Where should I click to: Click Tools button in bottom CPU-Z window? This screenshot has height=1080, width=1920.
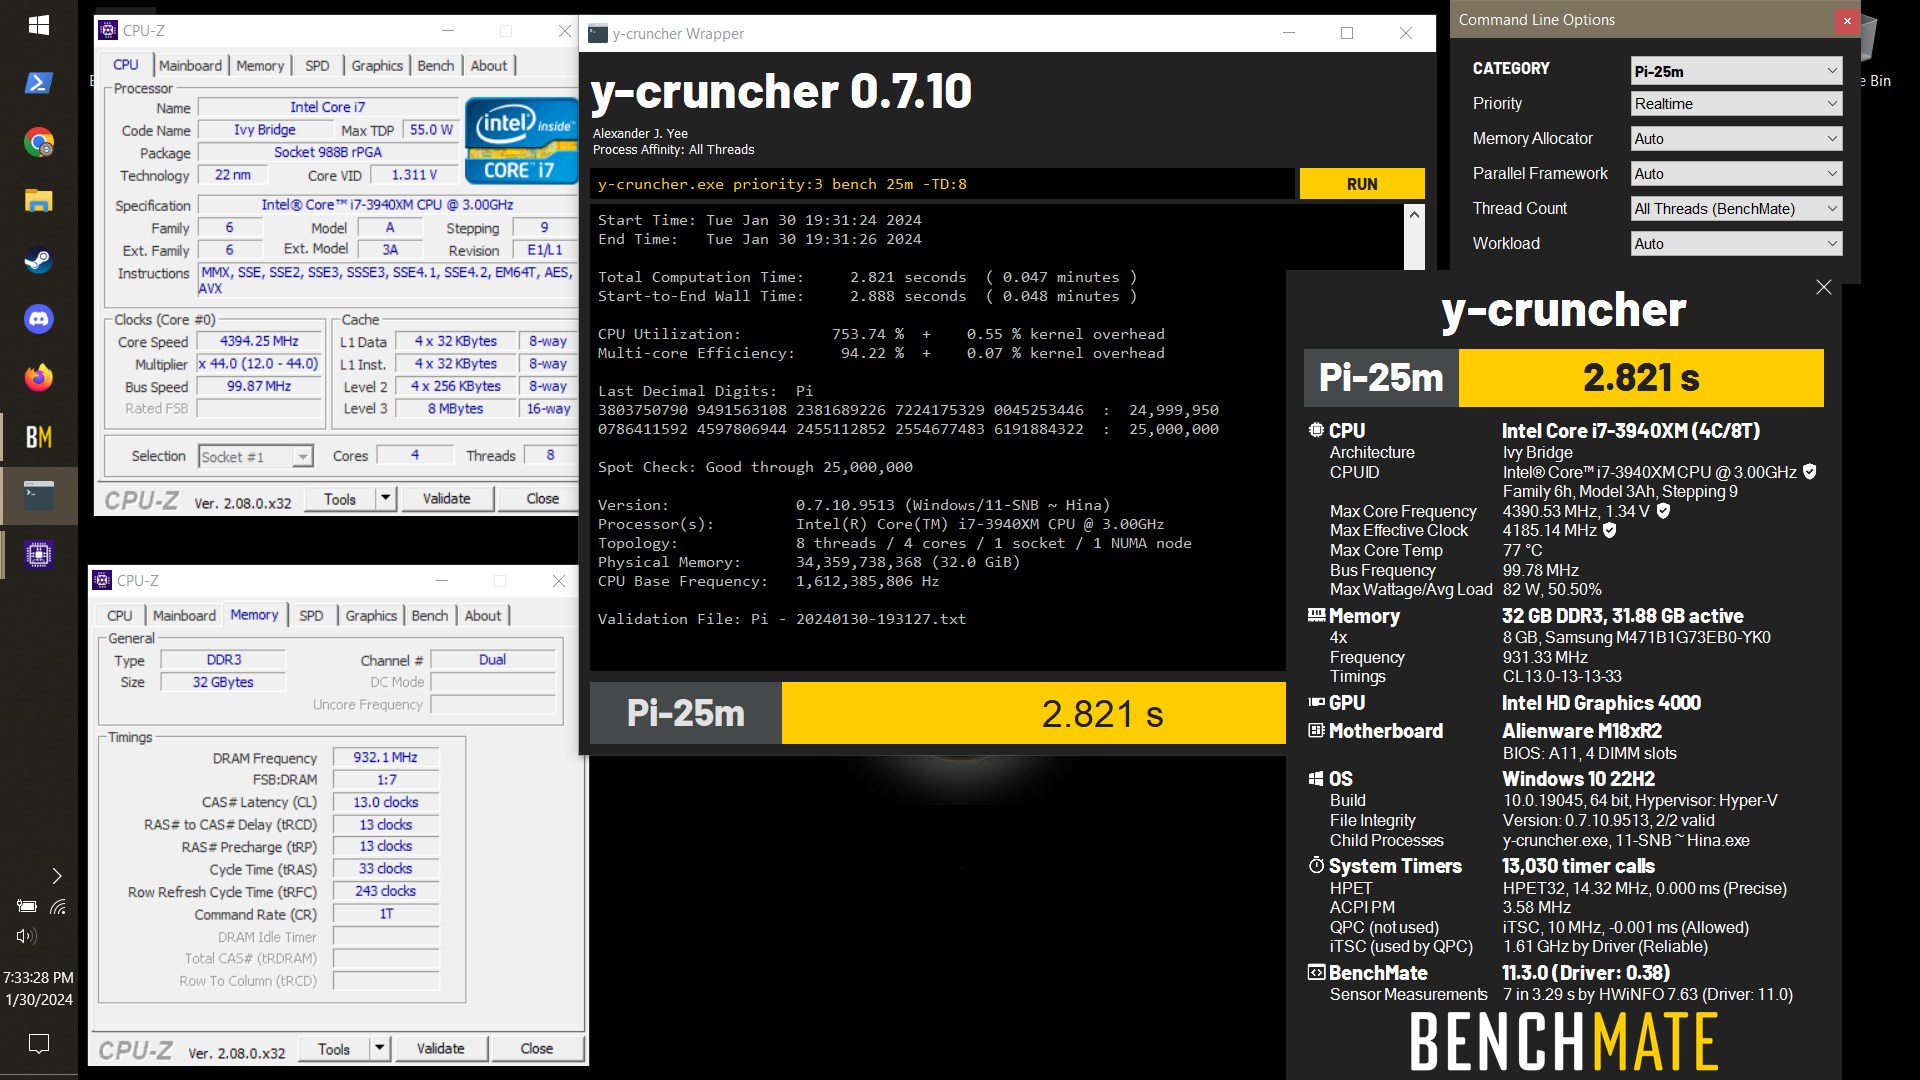pyautogui.click(x=333, y=1048)
